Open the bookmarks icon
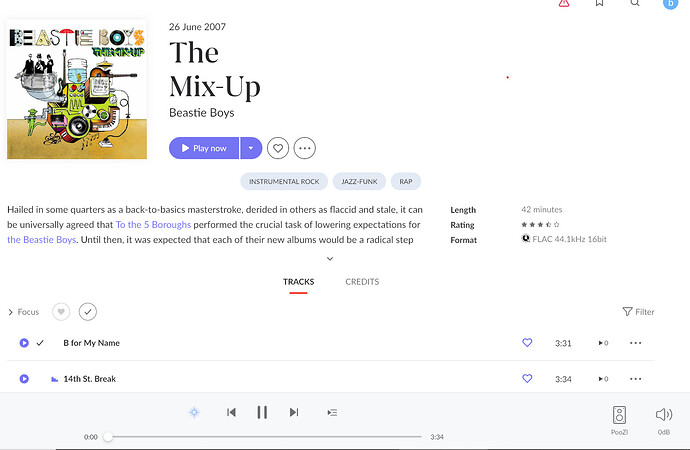 click(x=599, y=3)
